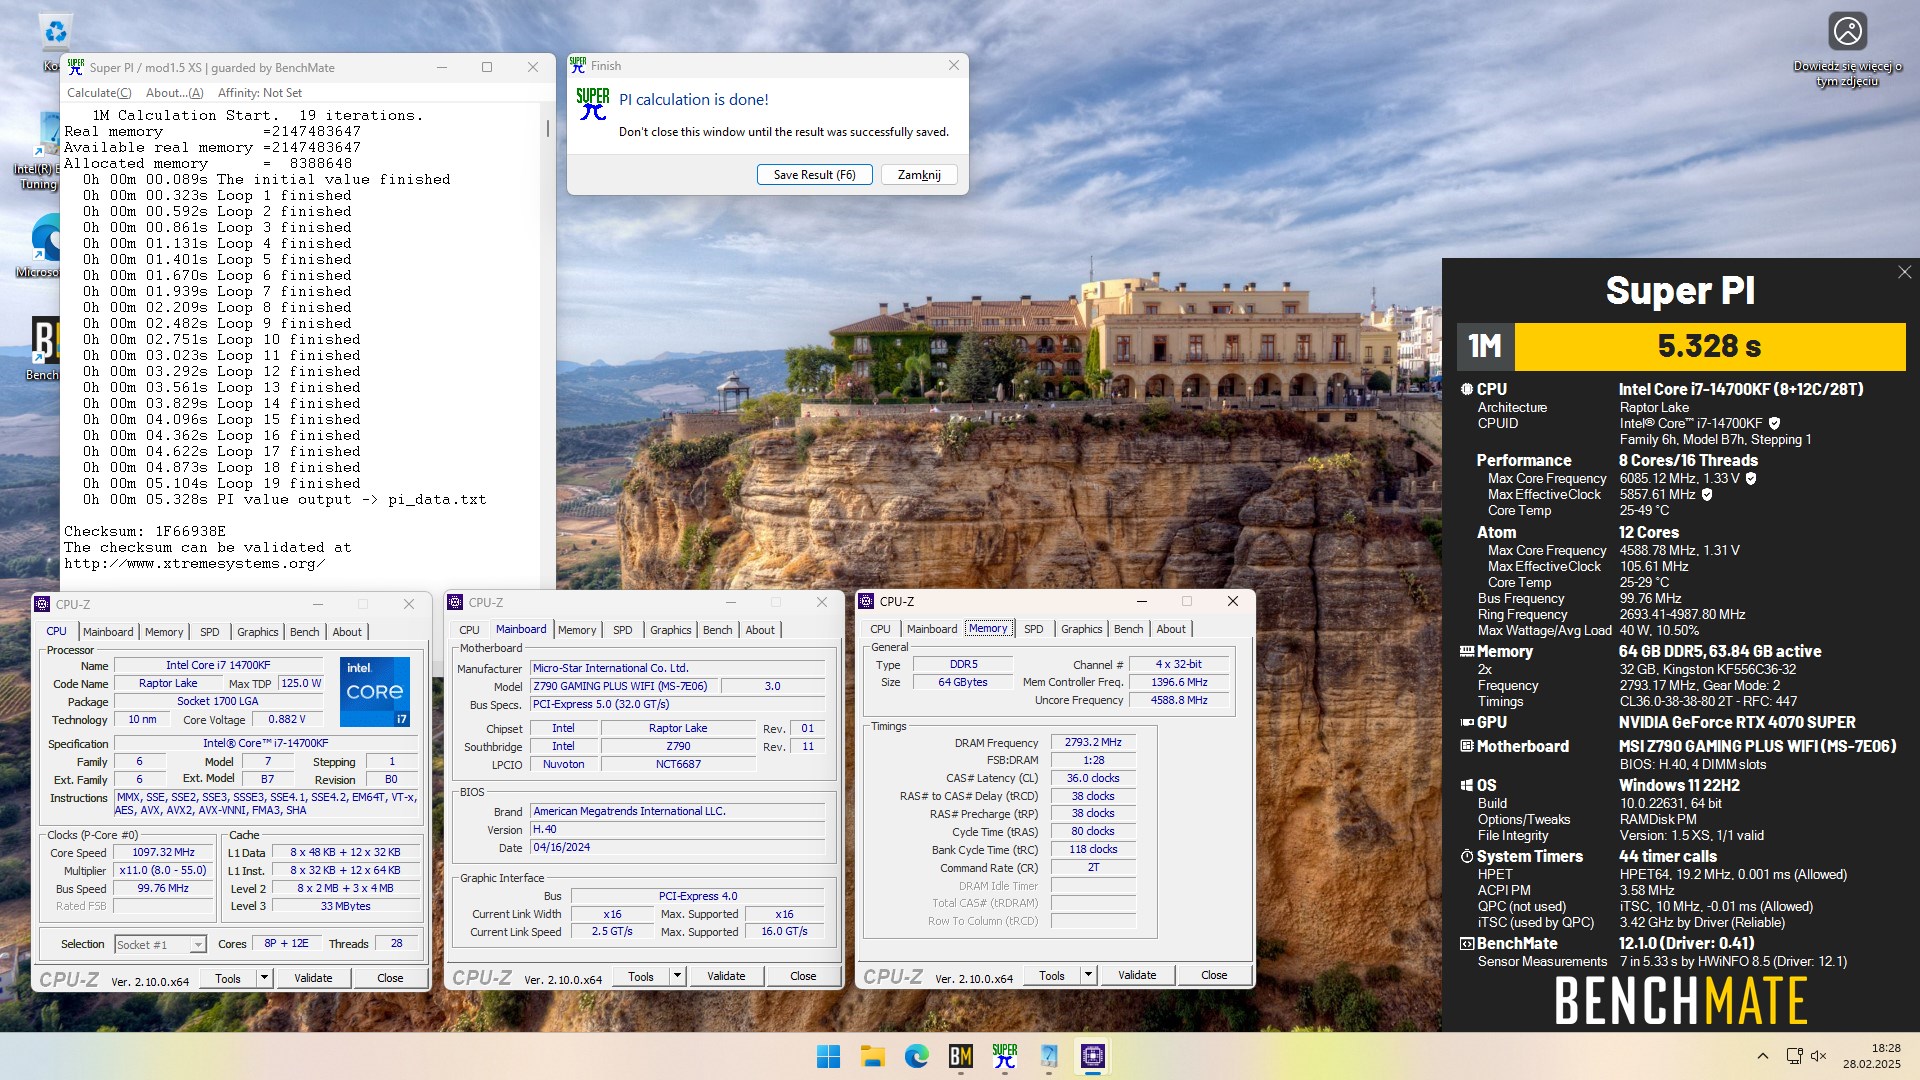Screen dimensions: 1920x1080
Task: Click the DRAM Frequency 2793.2 MHz field
Action: pos(1093,742)
